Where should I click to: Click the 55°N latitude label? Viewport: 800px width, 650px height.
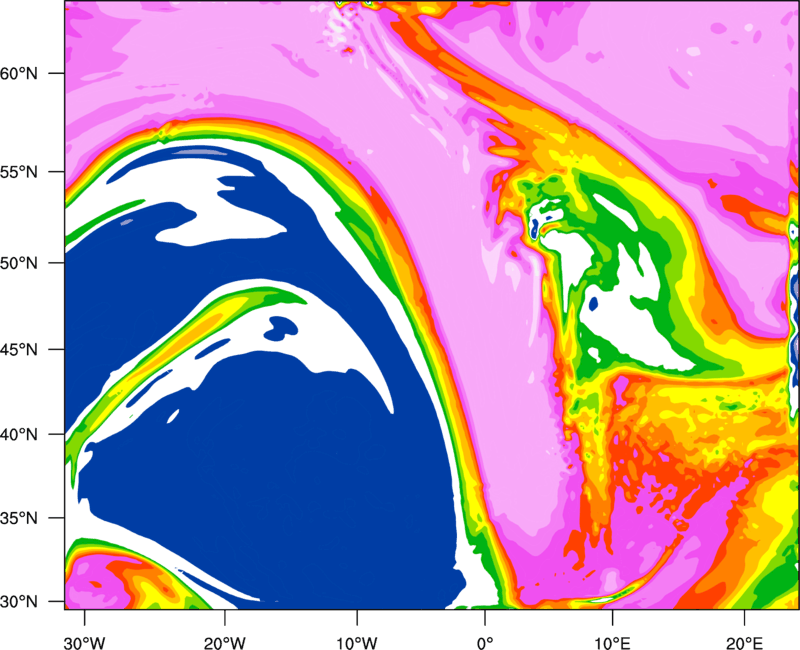[19, 172]
